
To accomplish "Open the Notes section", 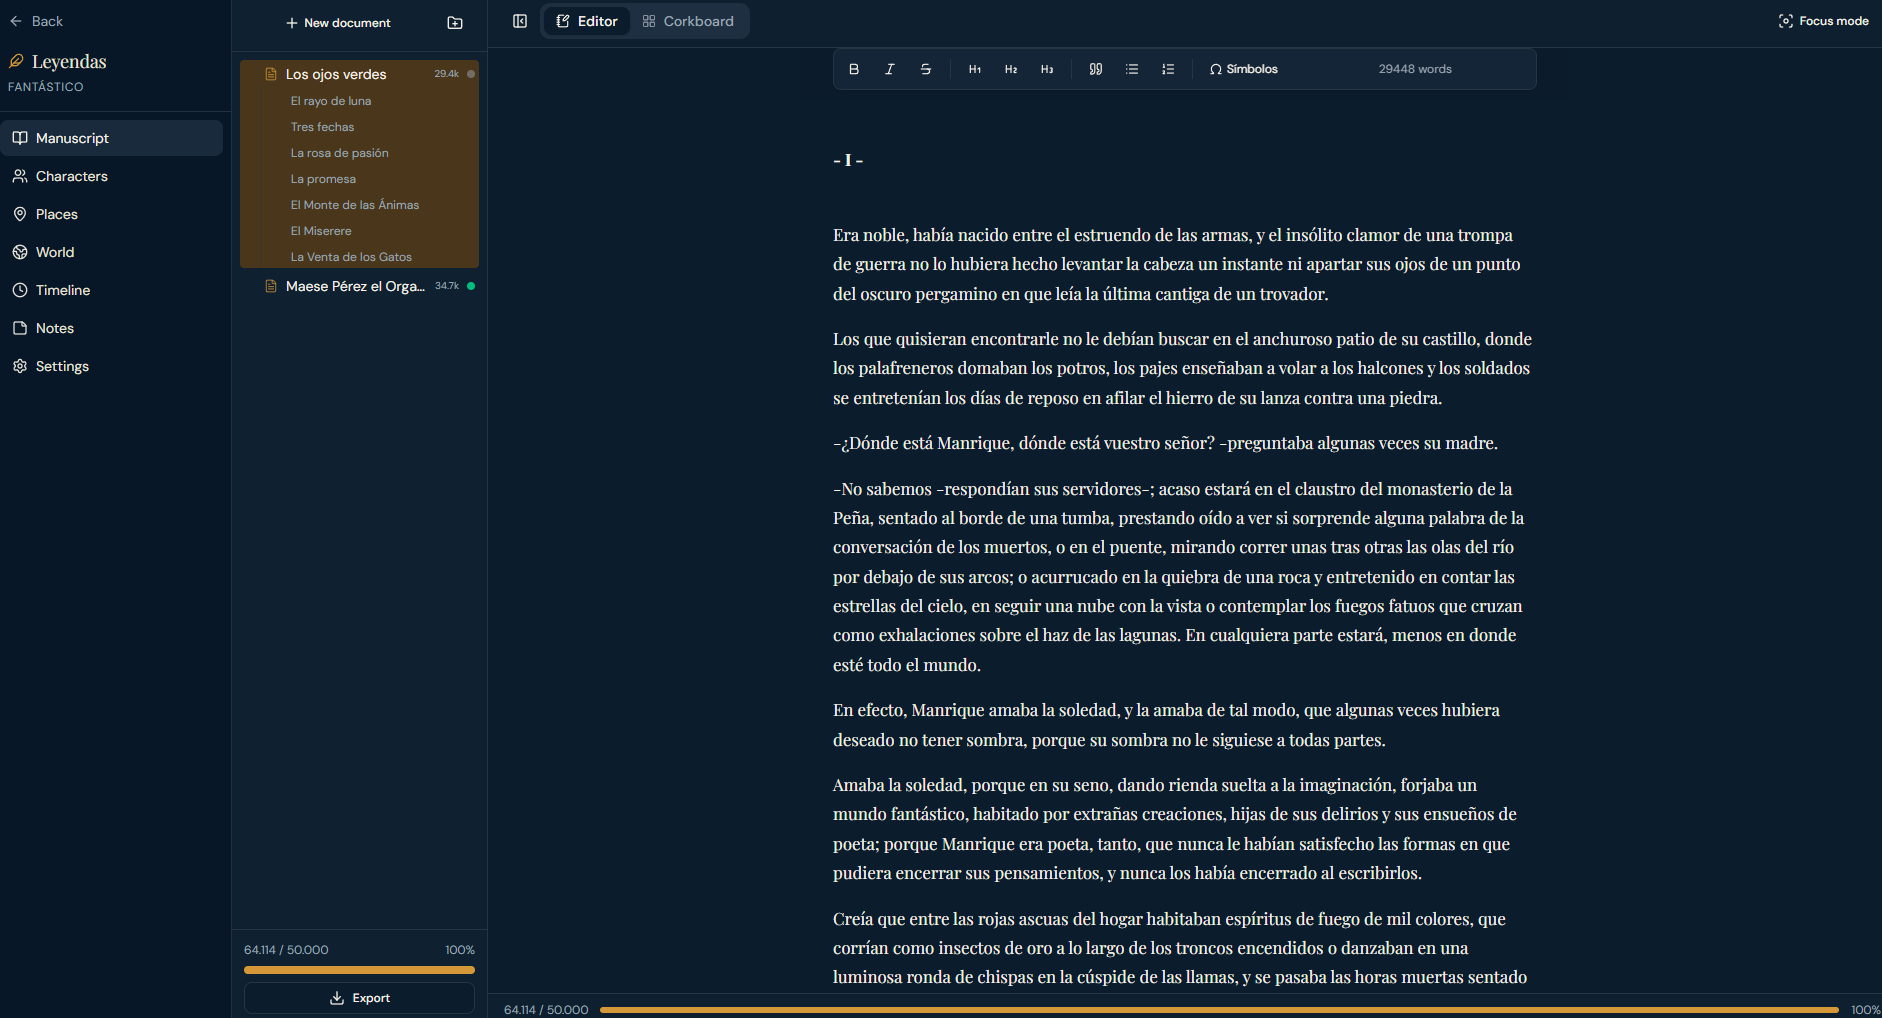I will coord(111,328).
